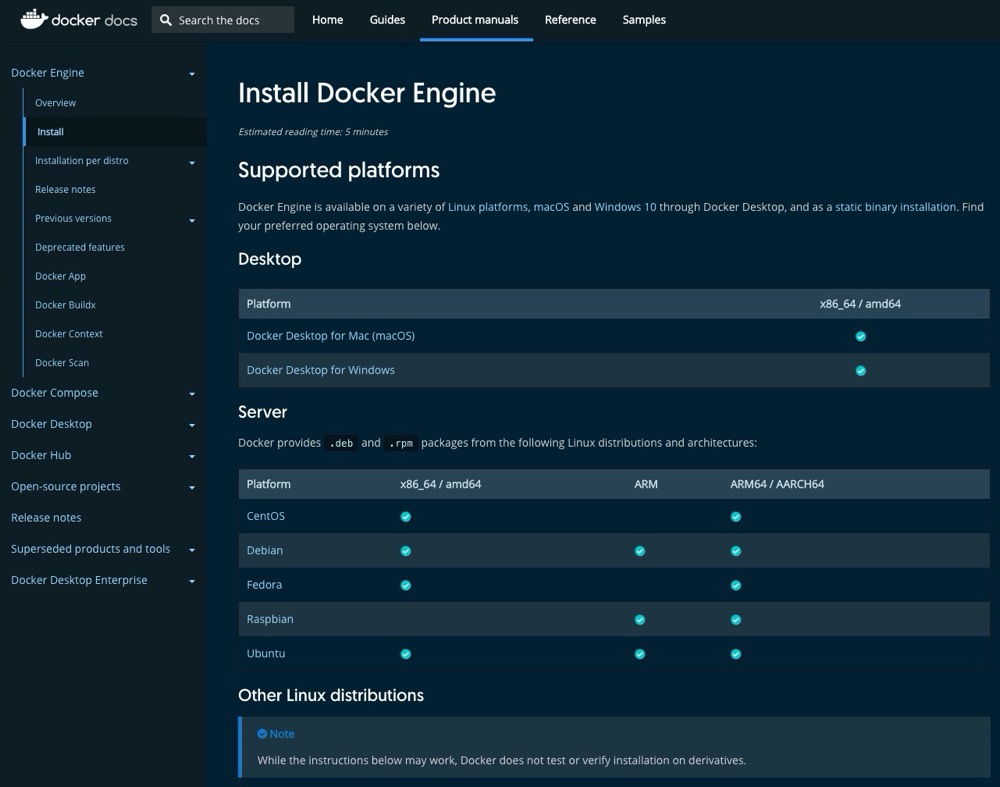The width and height of the screenshot is (1000, 787).
Task: Click Debian ARM checkmark
Action: click(640, 551)
